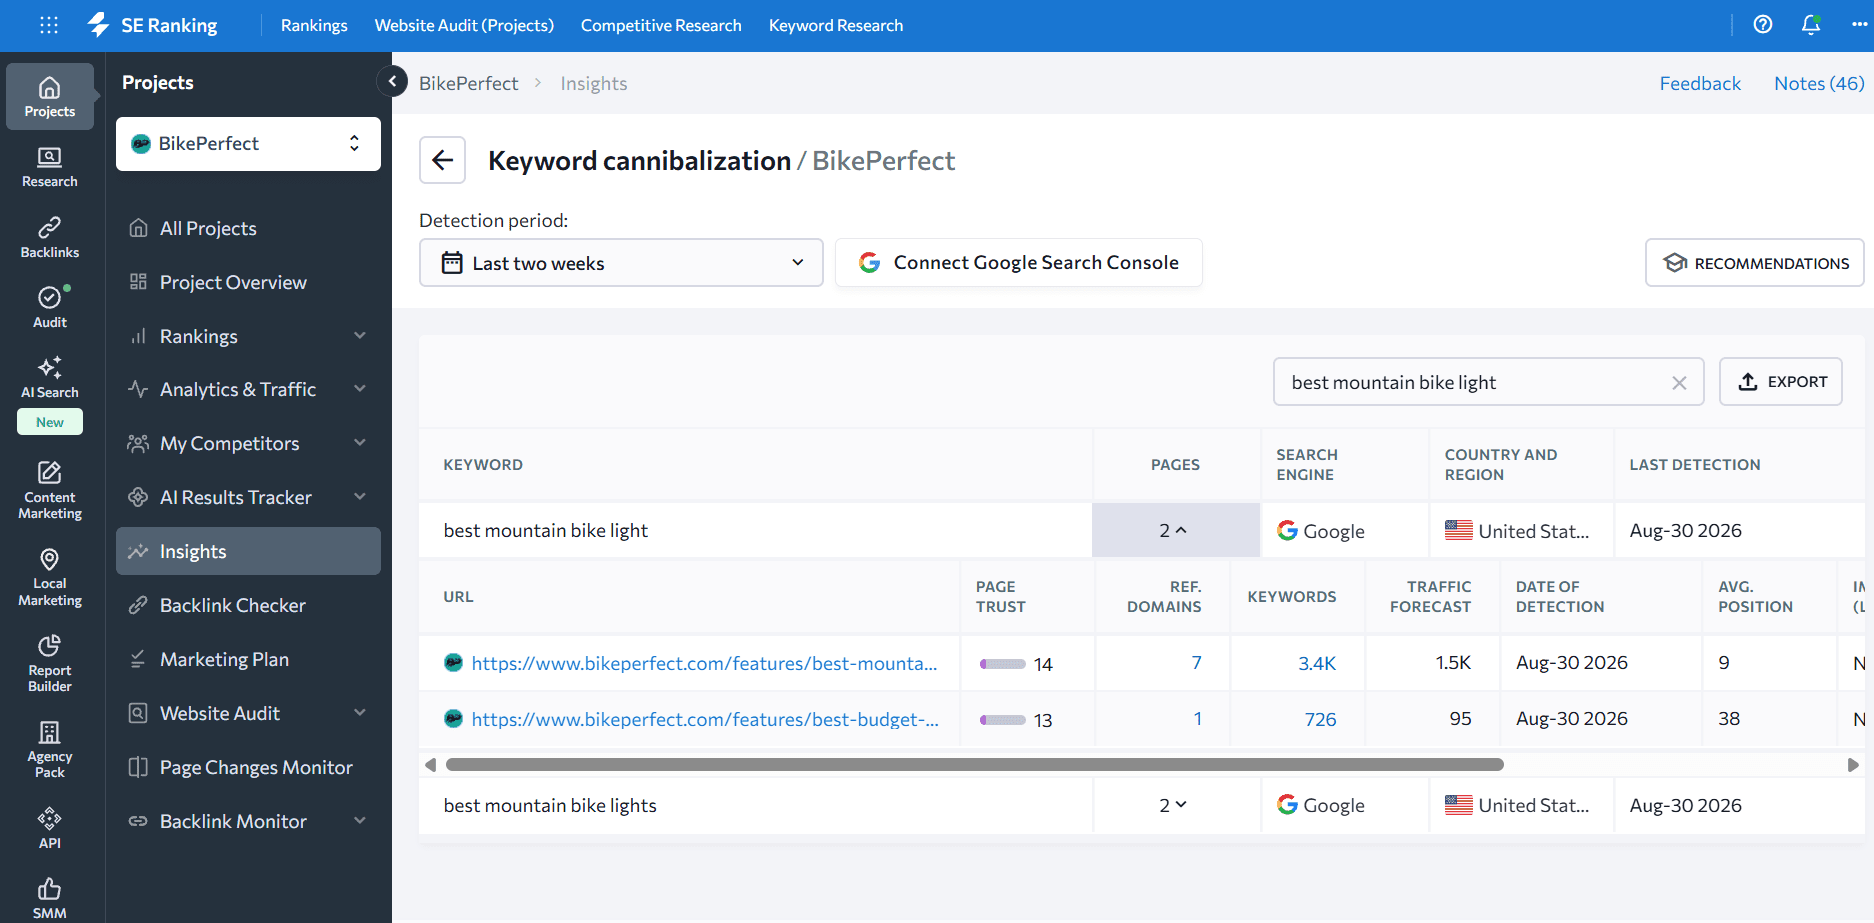Viewport: 1874px width, 923px height.
Task: Click page trust bar with value 14
Action: (x=1002, y=664)
